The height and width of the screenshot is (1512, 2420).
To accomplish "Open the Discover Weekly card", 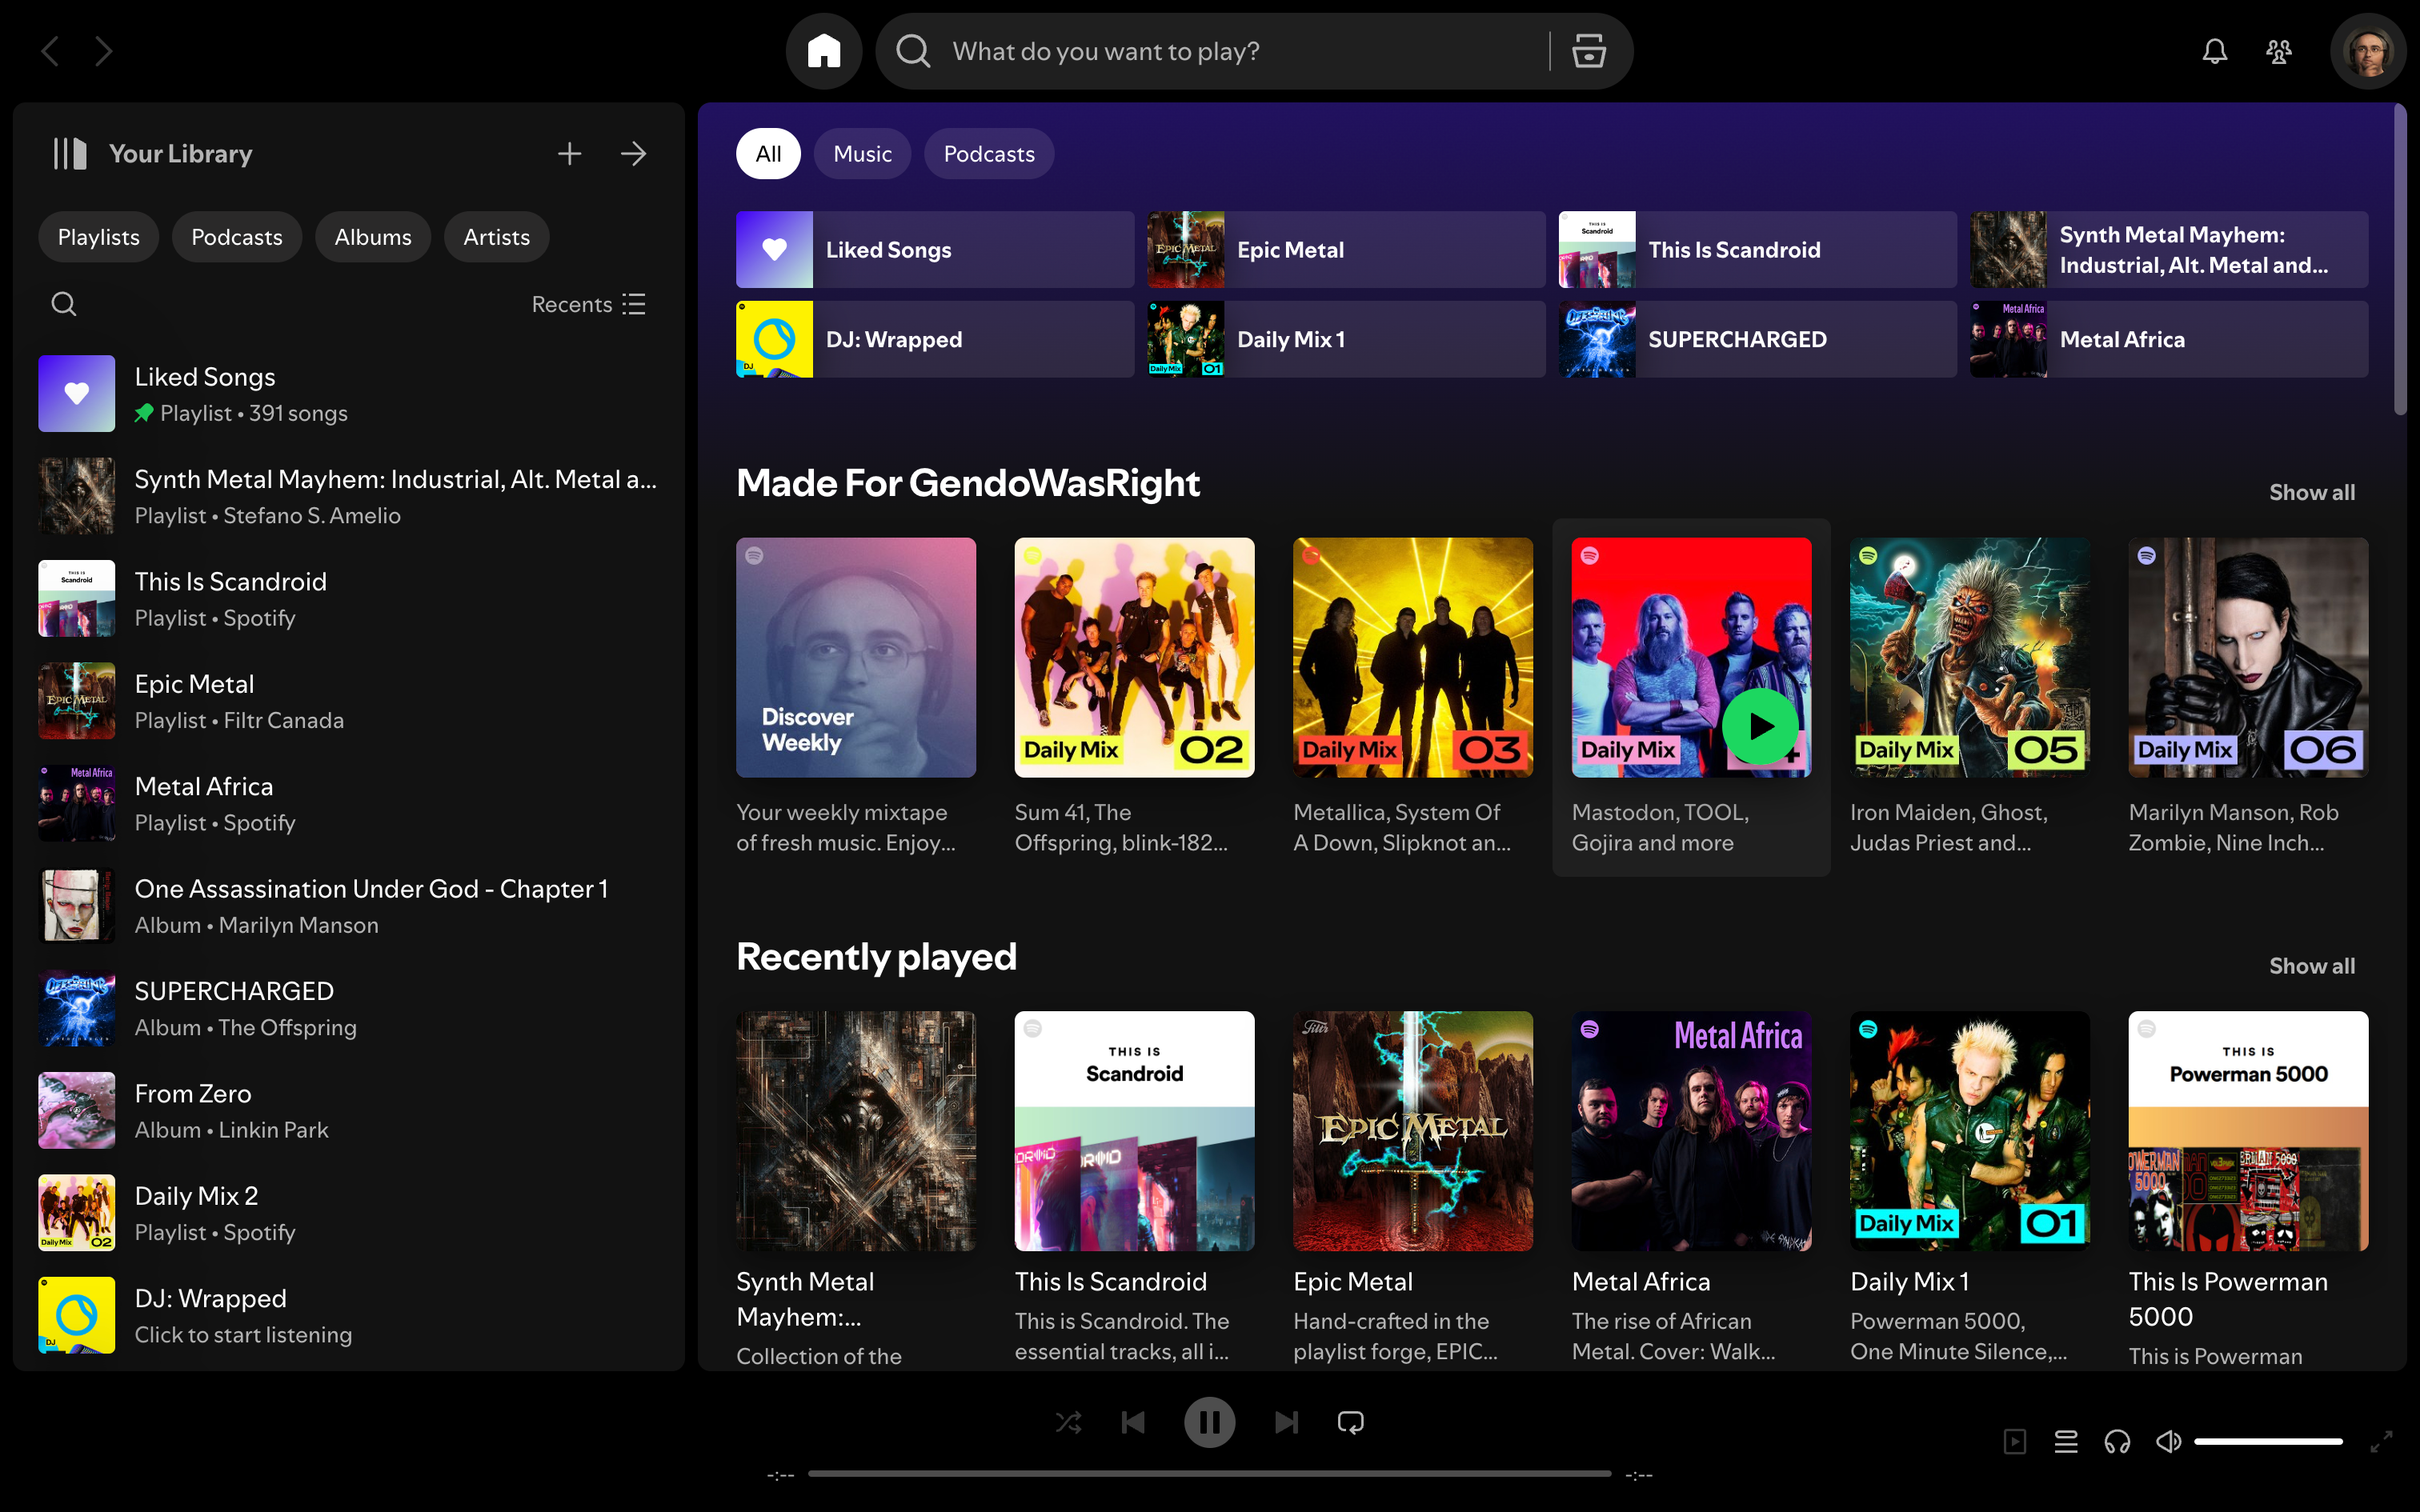I will (856, 697).
